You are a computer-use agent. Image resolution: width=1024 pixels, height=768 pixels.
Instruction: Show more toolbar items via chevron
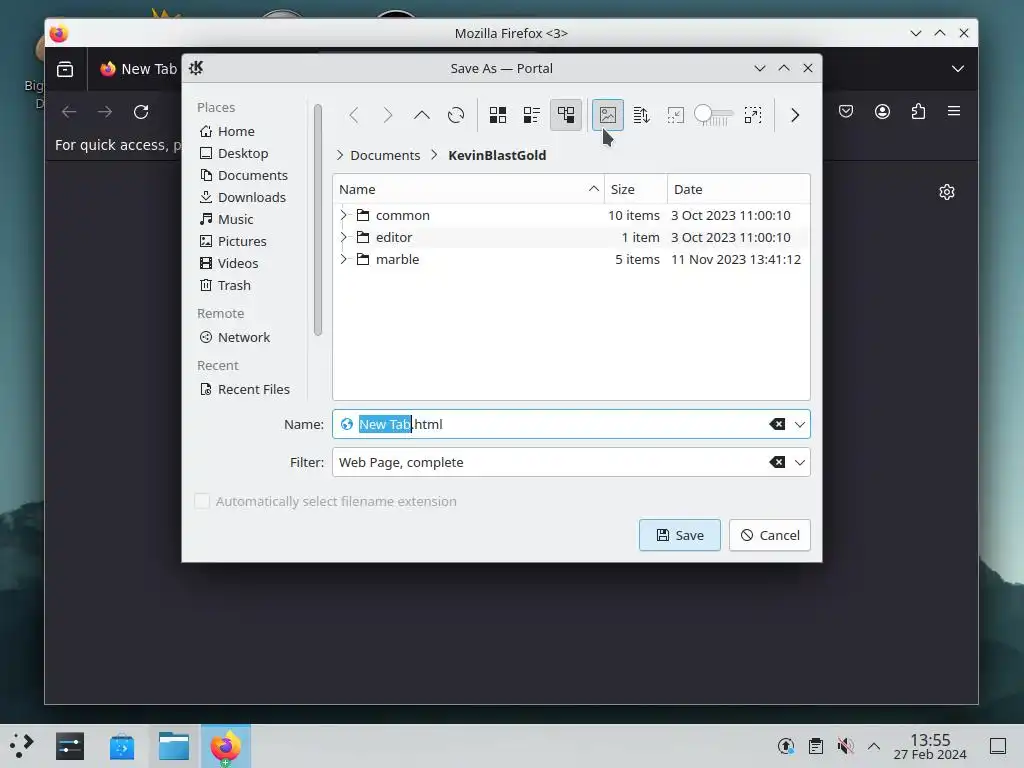795,116
